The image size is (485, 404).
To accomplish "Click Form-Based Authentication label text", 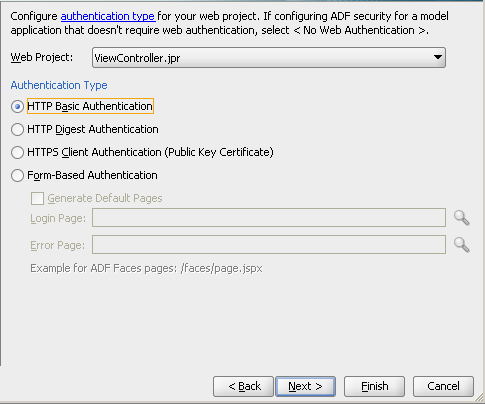I will point(92,175).
